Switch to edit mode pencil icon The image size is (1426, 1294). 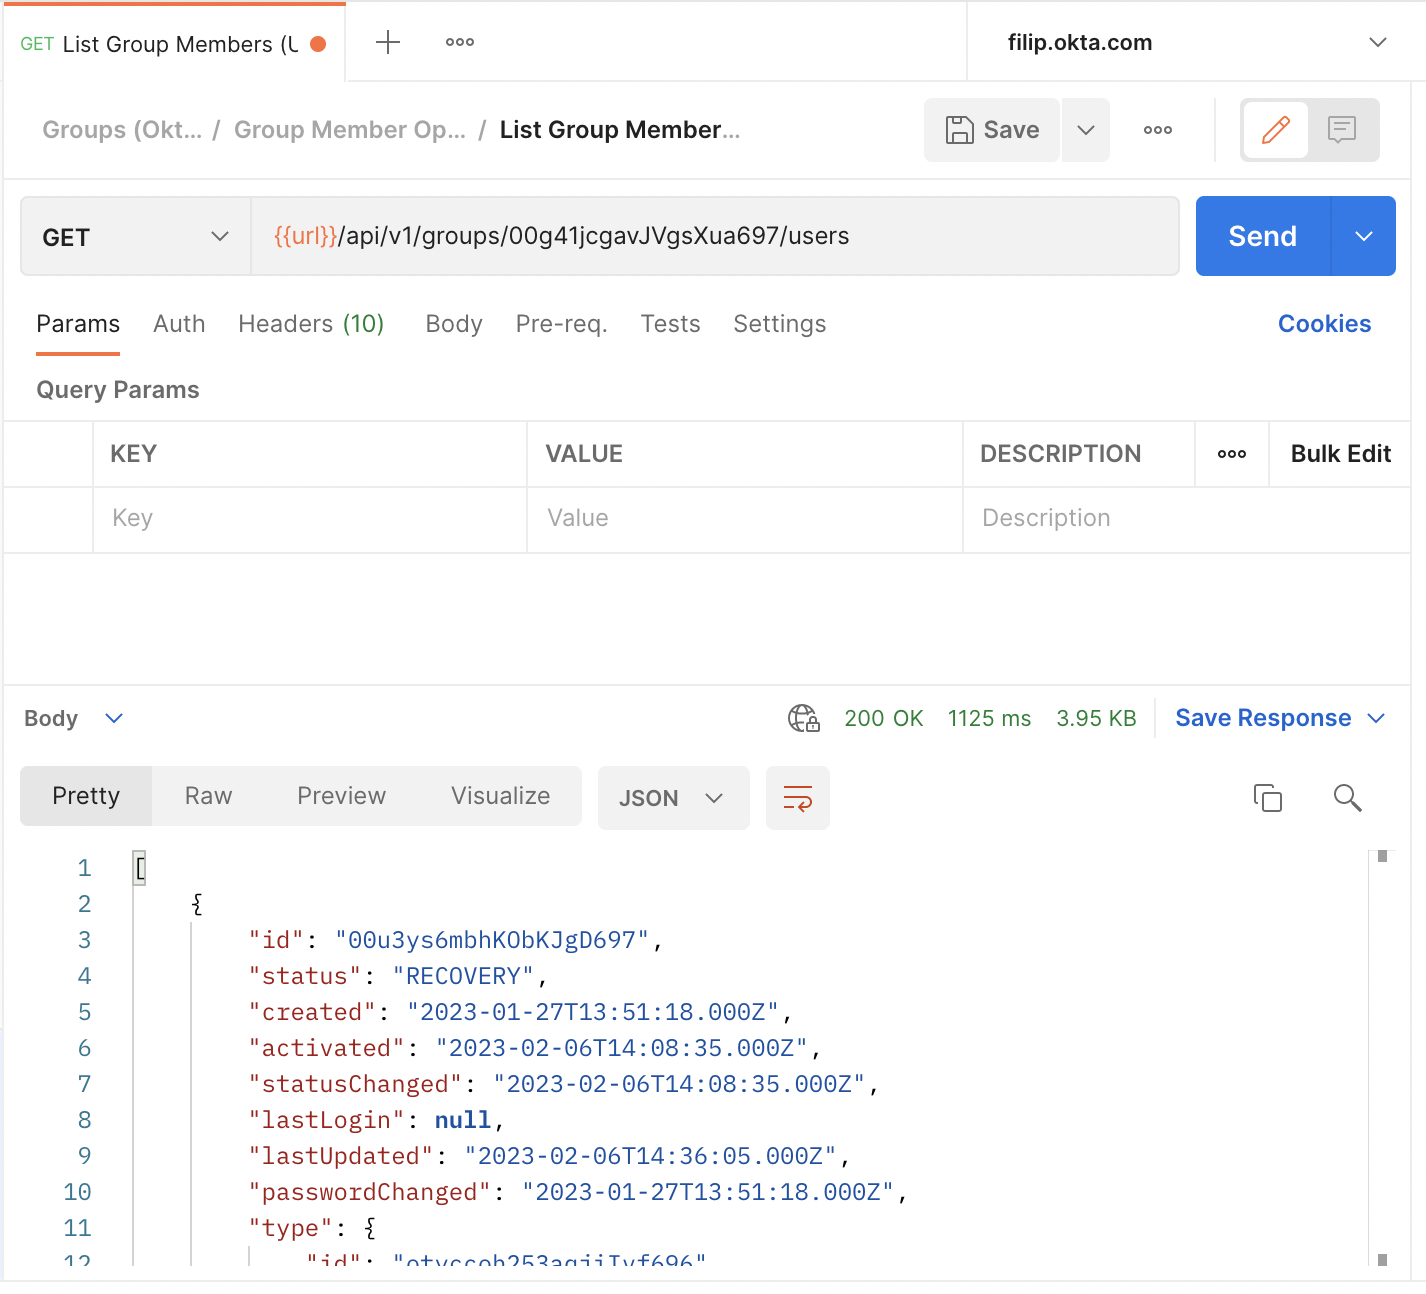pos(1275,130)
